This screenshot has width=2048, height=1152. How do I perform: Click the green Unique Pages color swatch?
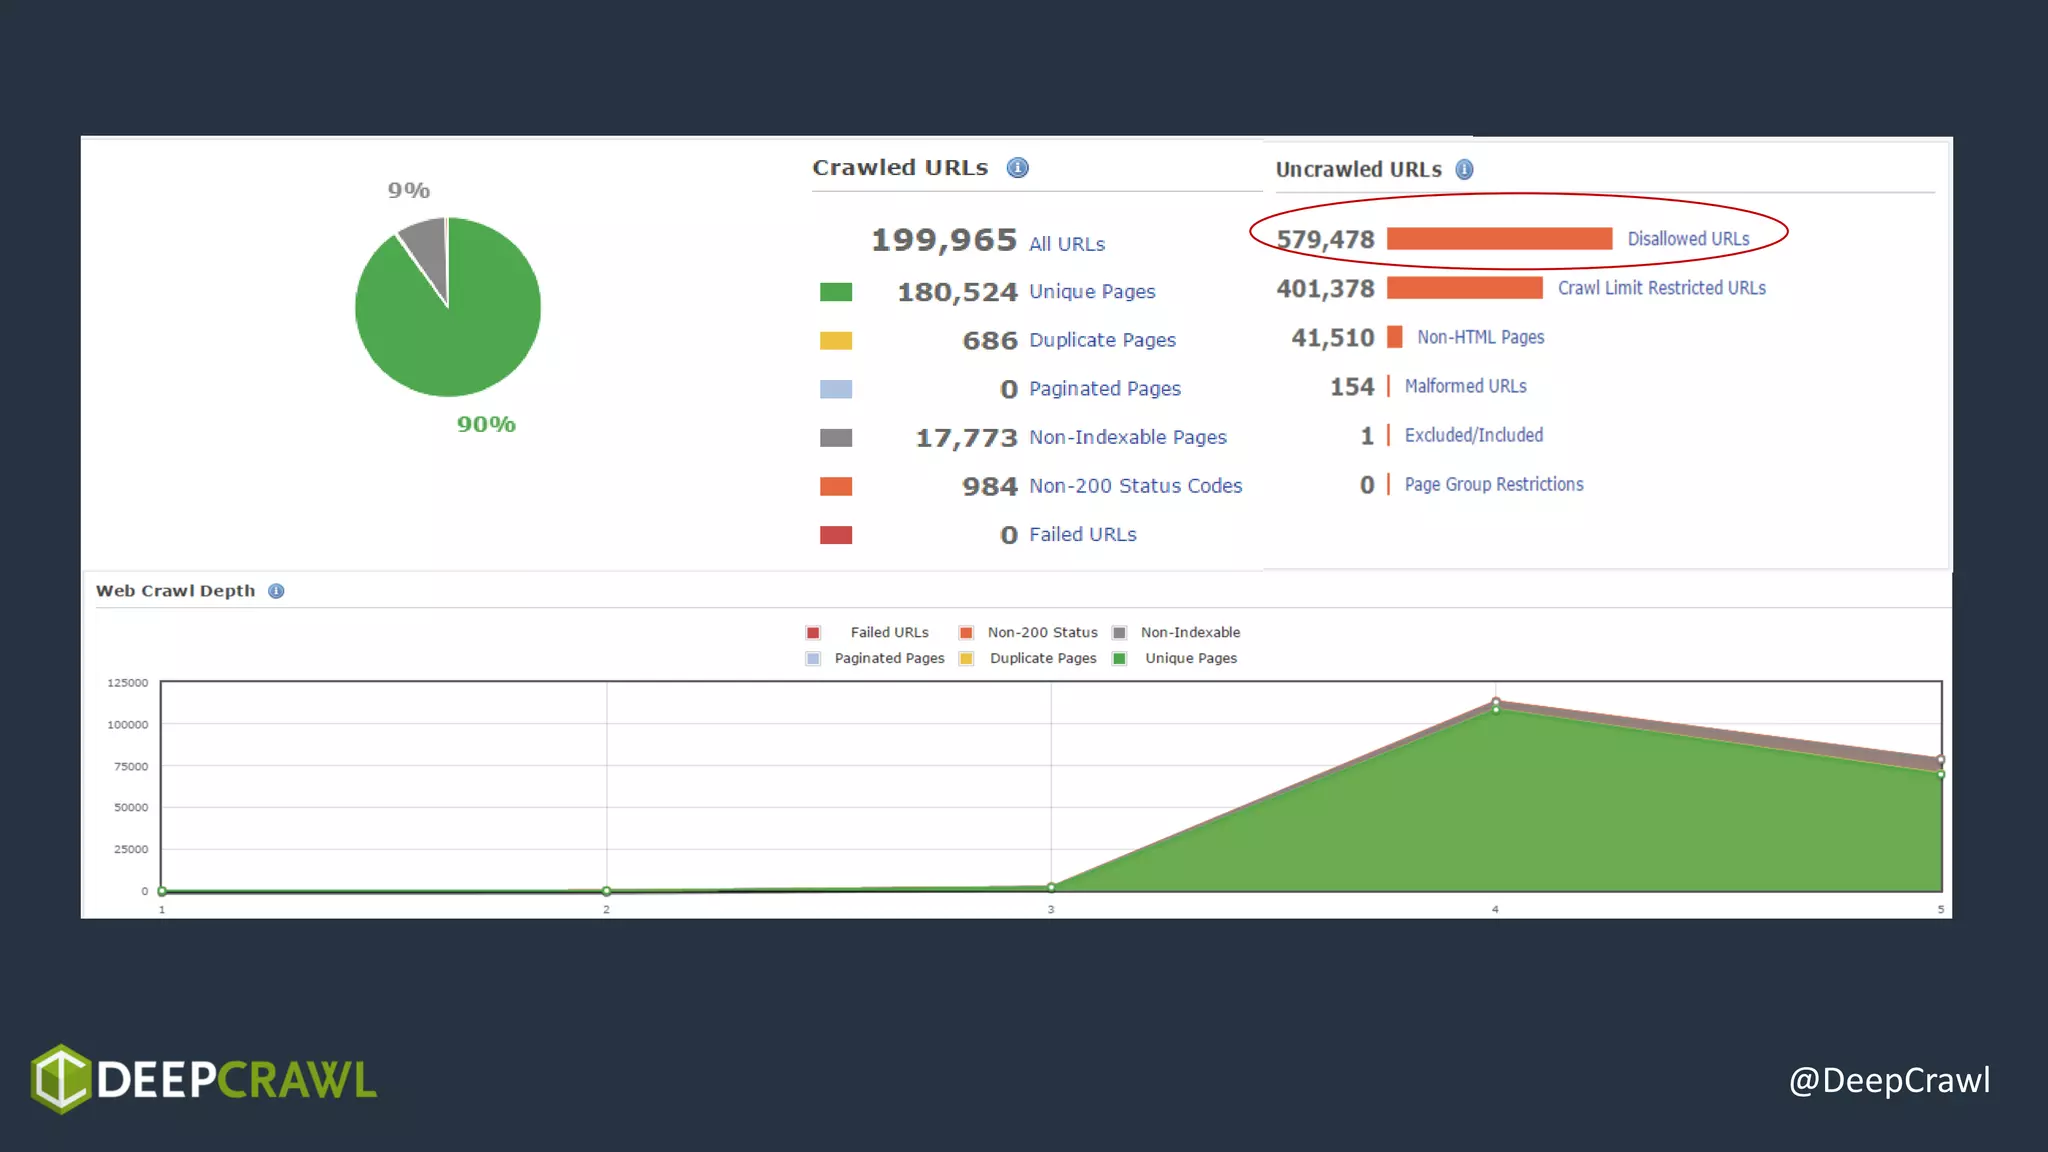(835, 292)
